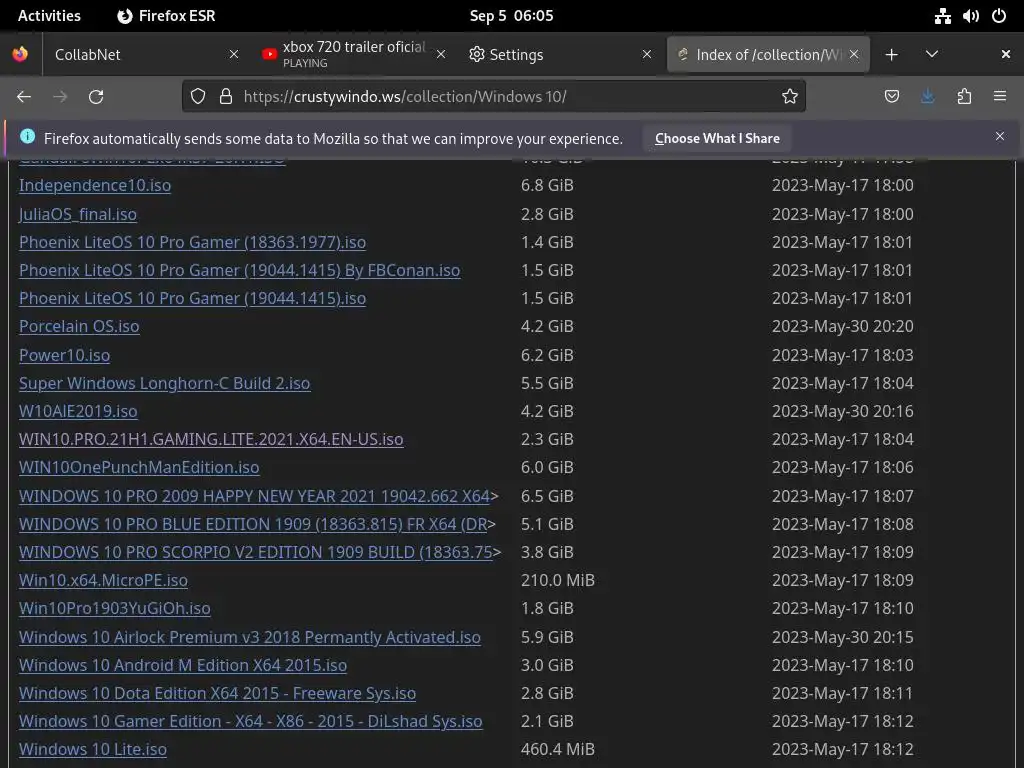Open Firefox ESR app menu
The height and width of the screenshot is (768, 1024).
coord(166,16)
